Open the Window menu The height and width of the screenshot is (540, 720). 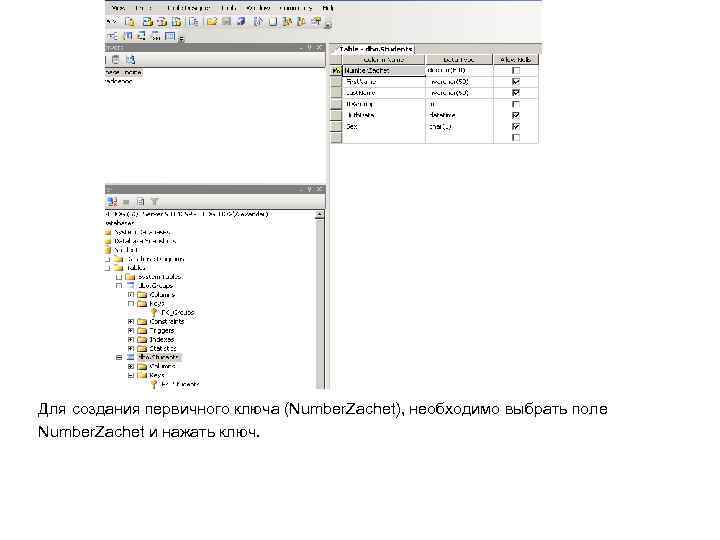pos(259,8)
